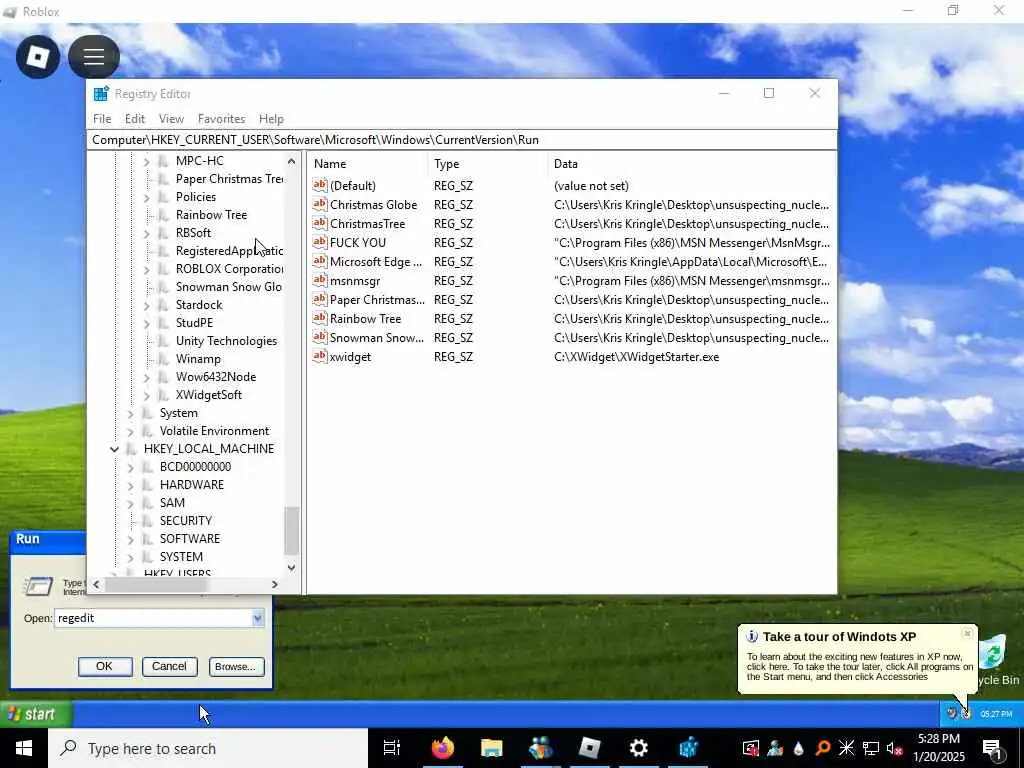Click the tree pane horizontal scrollbar thumb

155,584
